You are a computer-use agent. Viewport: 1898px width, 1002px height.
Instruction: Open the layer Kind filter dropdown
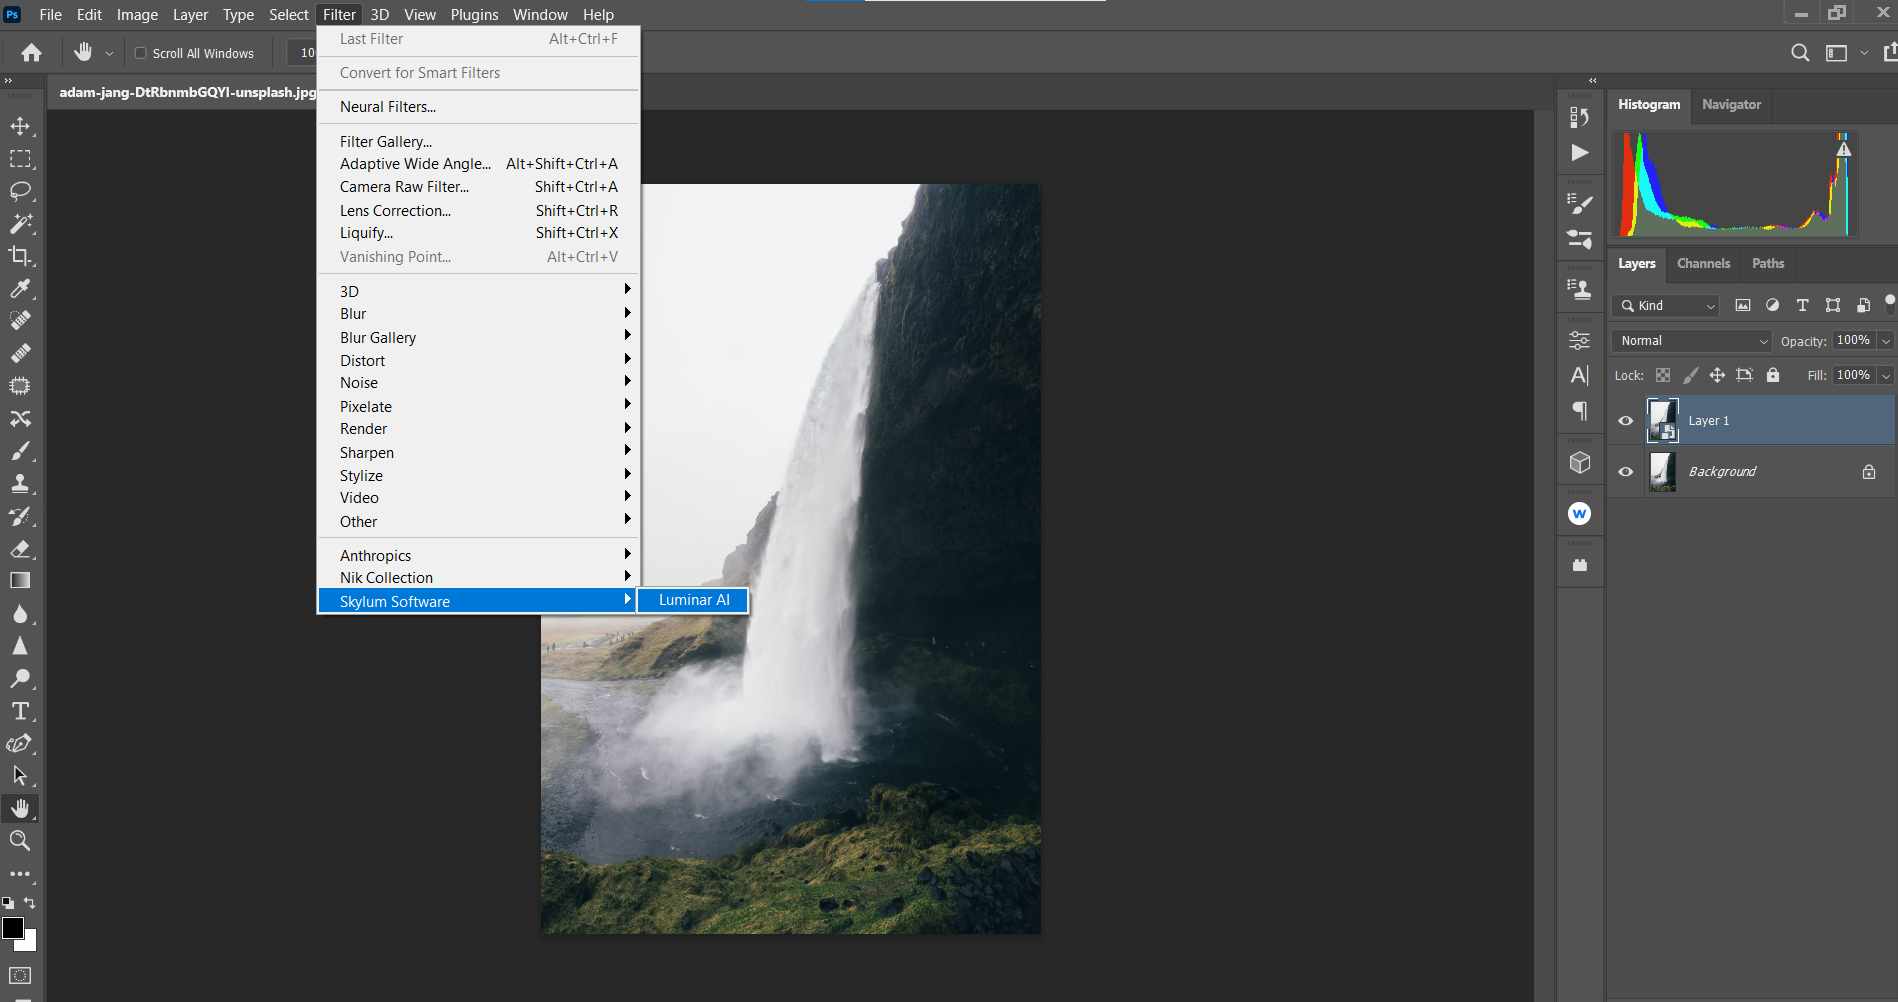pyautogui.click(x=1666, y=306)
